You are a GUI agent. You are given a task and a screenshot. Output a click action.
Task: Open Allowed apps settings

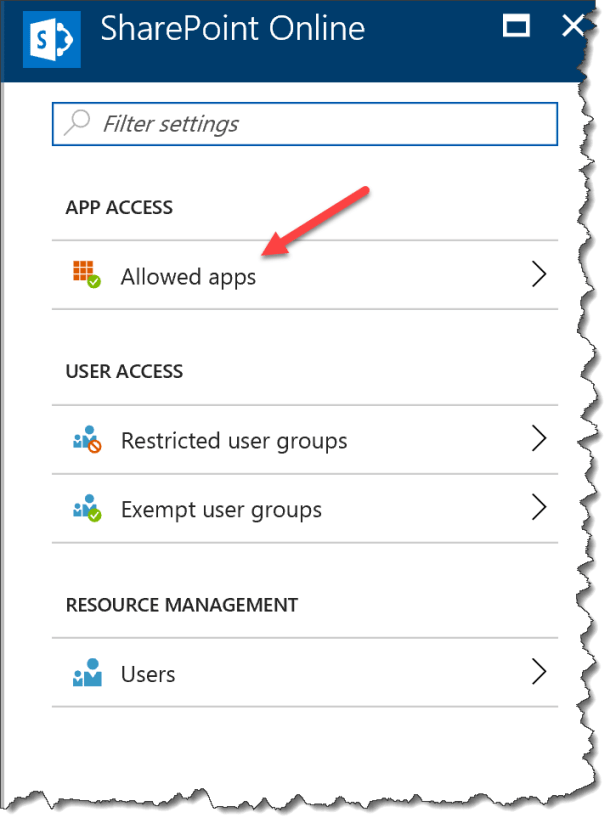(305, 275)
